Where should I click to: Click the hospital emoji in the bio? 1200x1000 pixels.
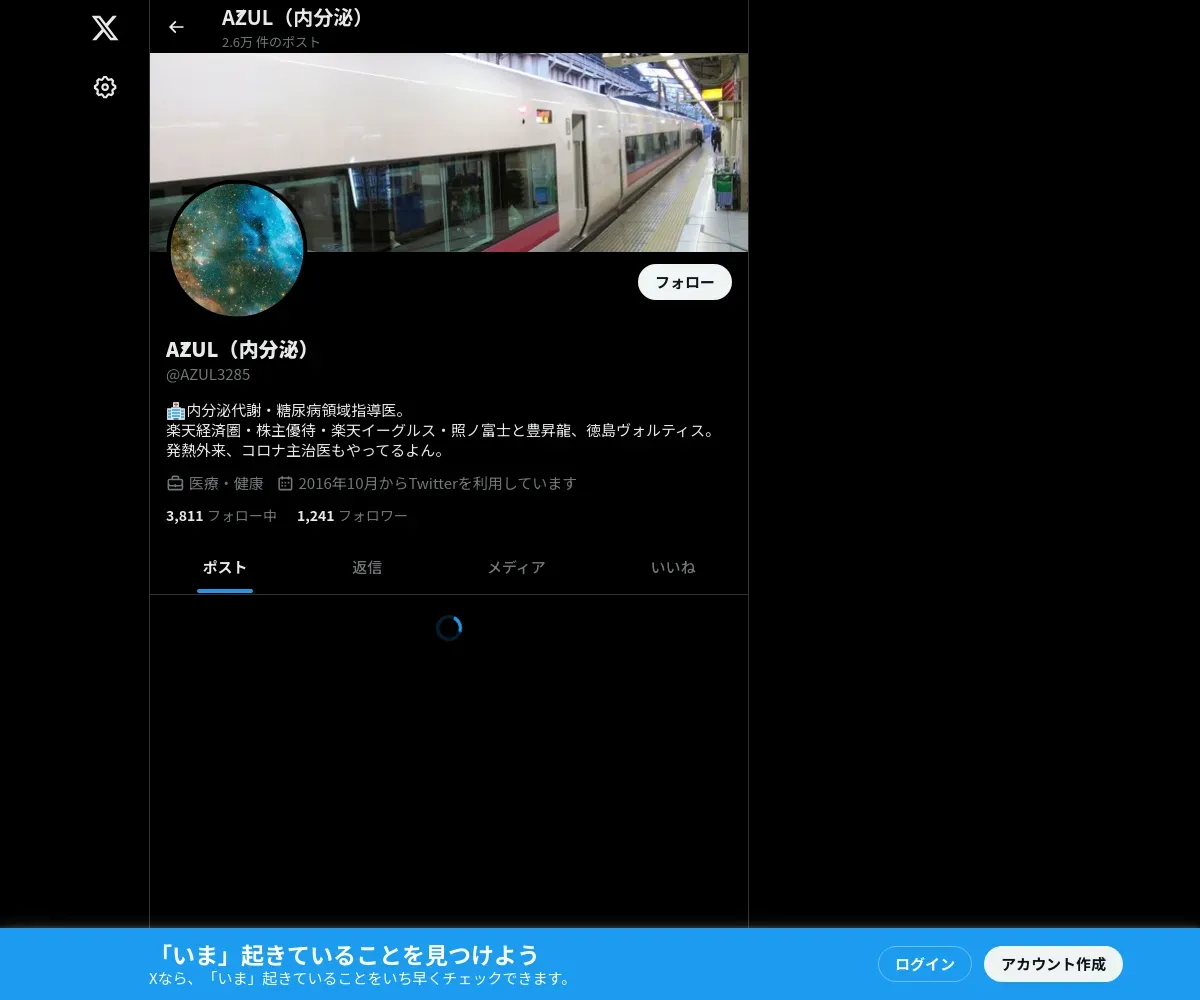pos(176,410)
